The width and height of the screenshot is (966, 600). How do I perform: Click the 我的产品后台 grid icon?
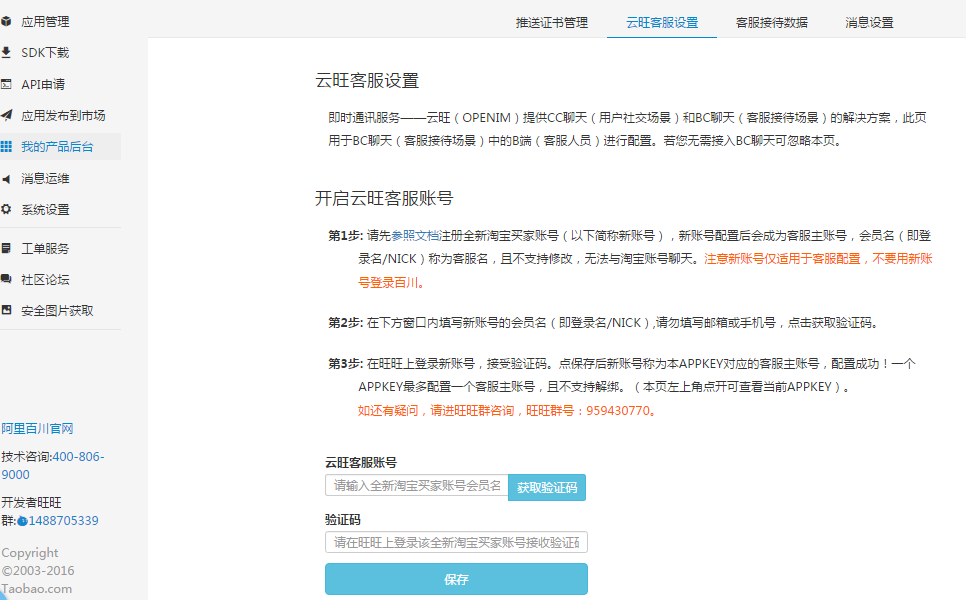click(6, 147)
